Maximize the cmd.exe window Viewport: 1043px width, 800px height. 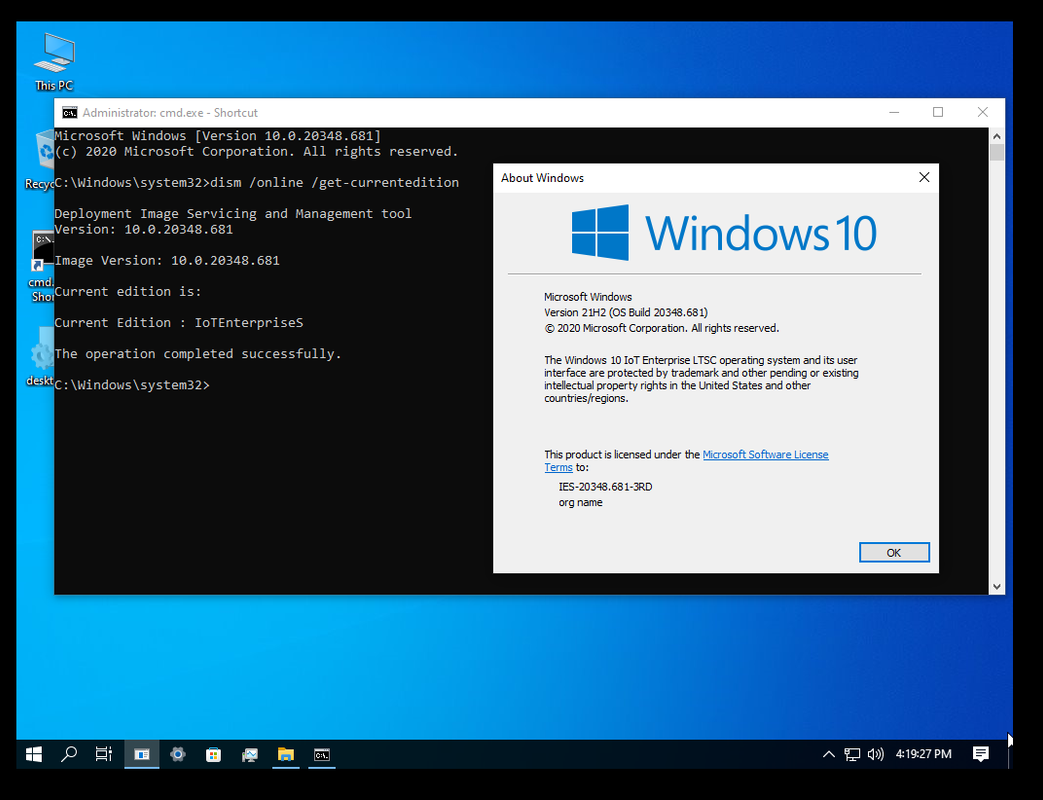(938, 112)
